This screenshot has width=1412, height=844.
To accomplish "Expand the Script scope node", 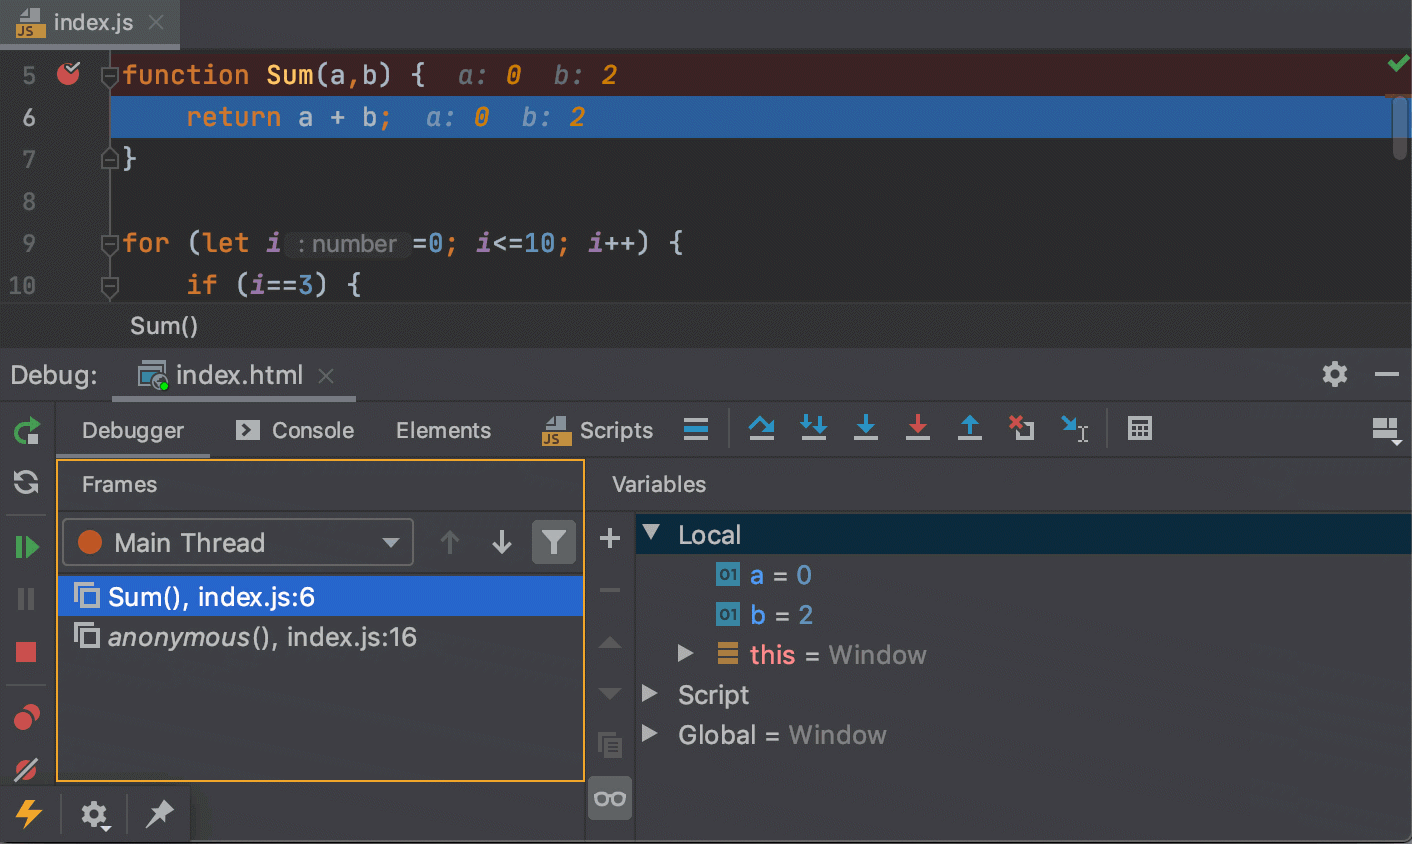I will [x=650, y=693].
